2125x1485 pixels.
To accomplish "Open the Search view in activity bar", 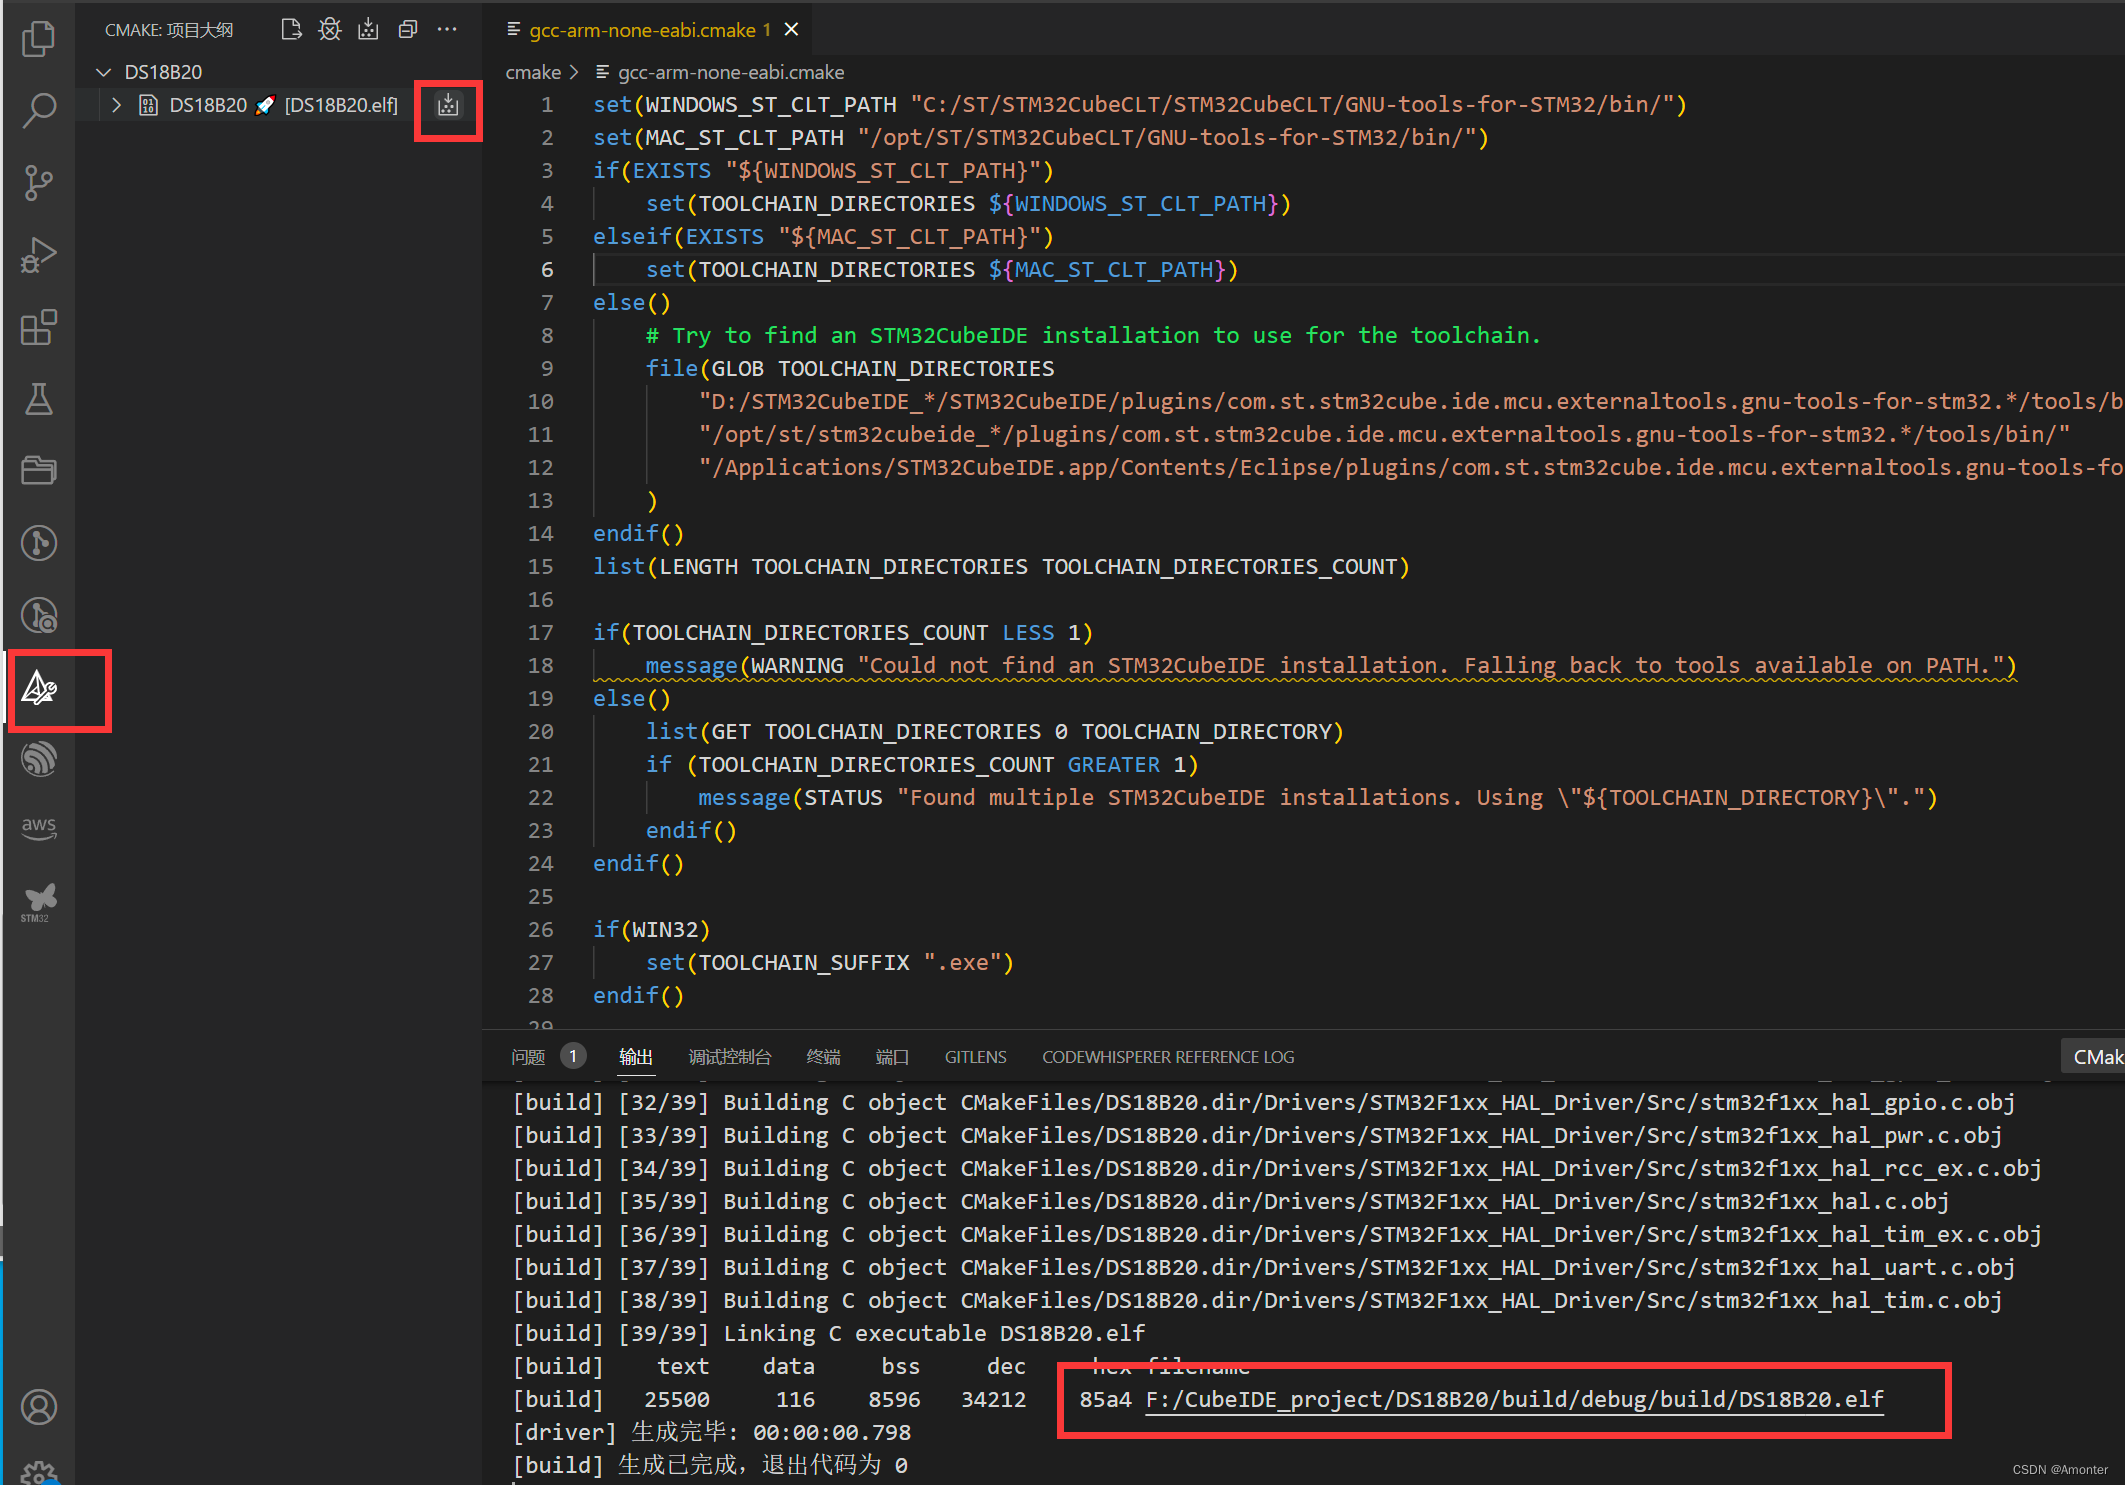I will tap(38, 110).
